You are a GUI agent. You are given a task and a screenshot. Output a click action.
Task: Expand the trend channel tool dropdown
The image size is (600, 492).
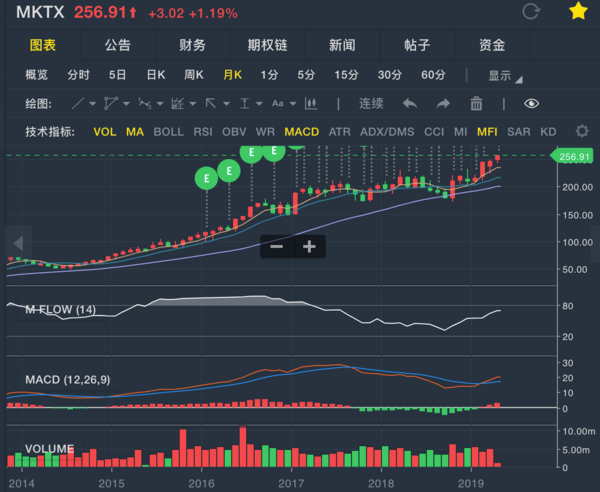192,104
